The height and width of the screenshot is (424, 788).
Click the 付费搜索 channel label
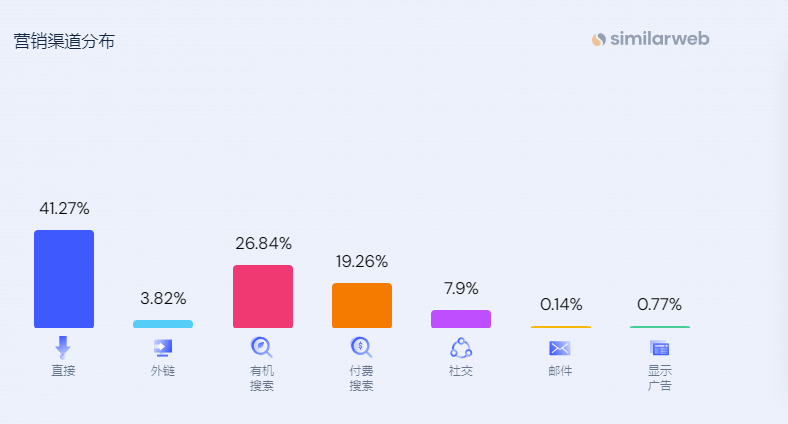click(x=361, y=378)
